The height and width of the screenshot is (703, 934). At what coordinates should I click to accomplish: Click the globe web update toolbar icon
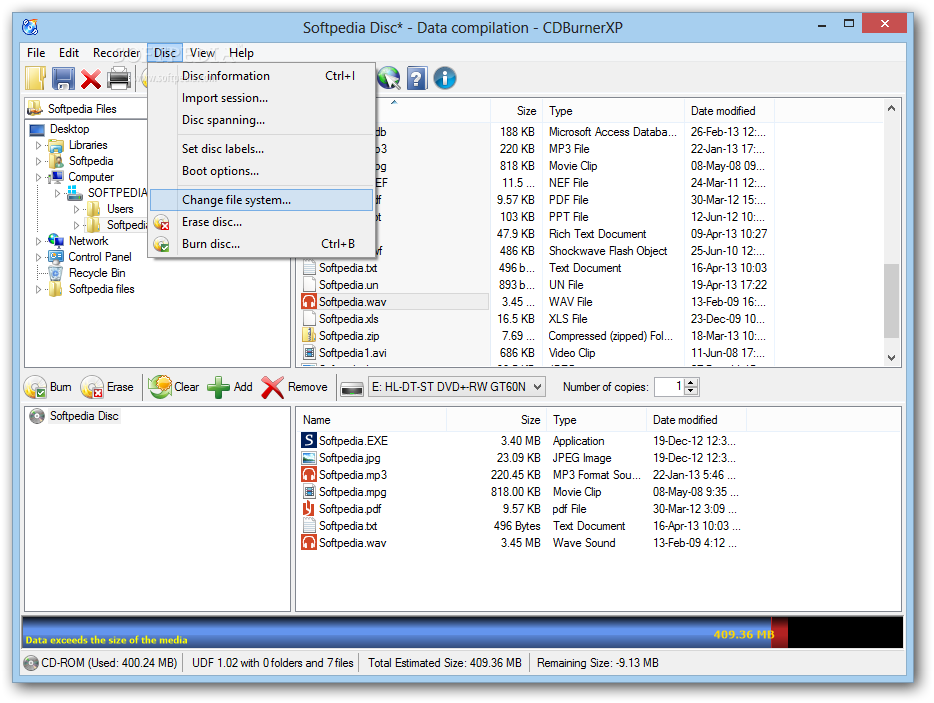pos(389,78)
